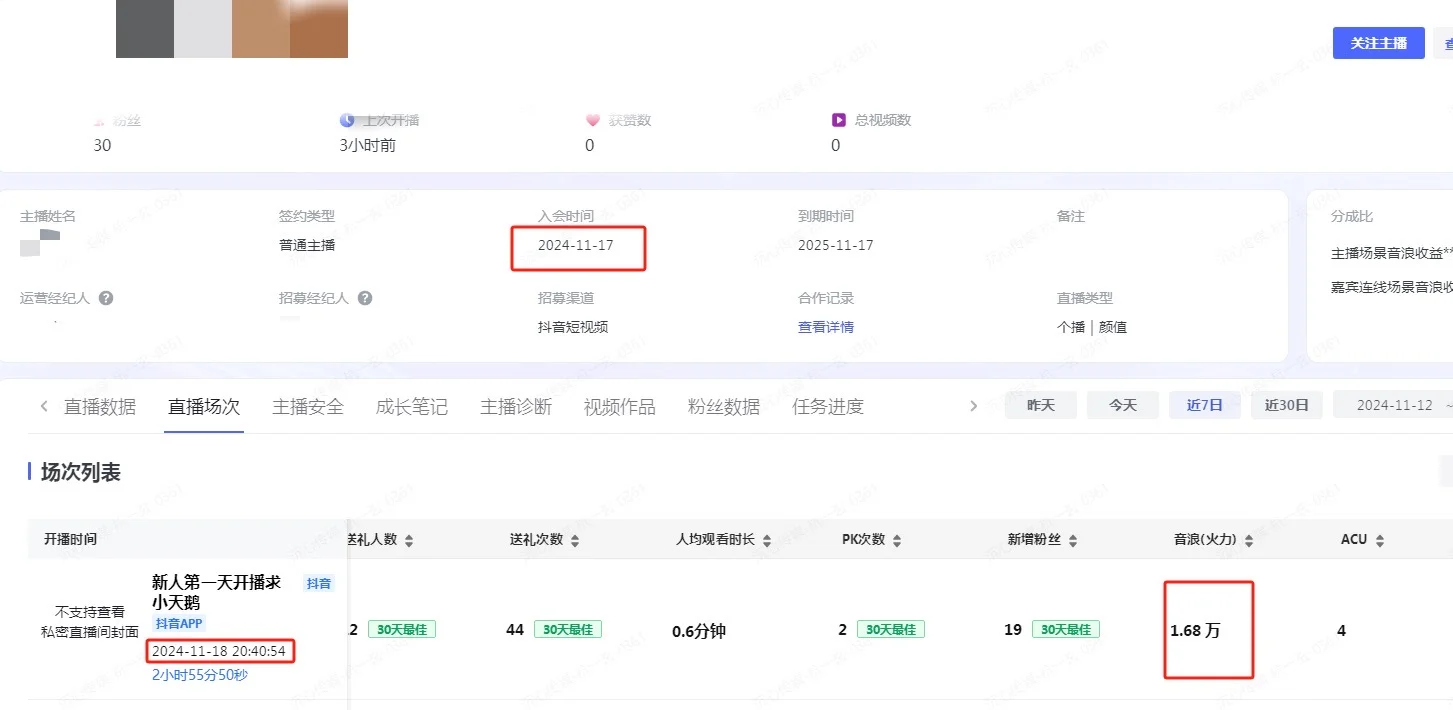Screen dimensions: 1453x710
Task: Open the 主播安全 tab
Action: [x=308, y=407]
